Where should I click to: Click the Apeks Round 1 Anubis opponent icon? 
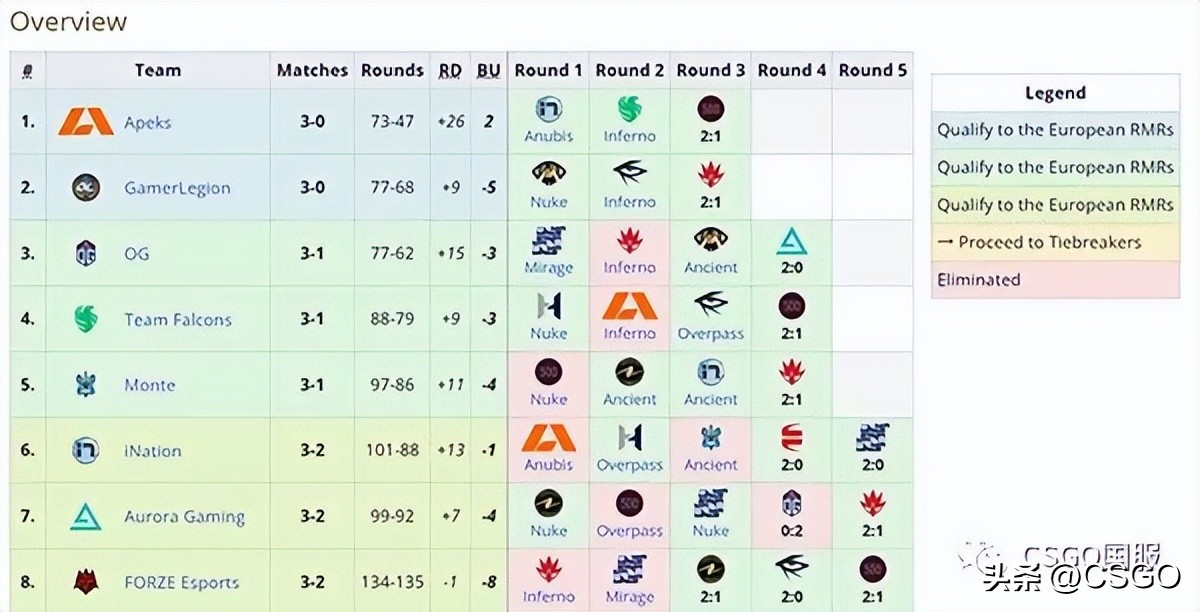click(x=548, y=110)
